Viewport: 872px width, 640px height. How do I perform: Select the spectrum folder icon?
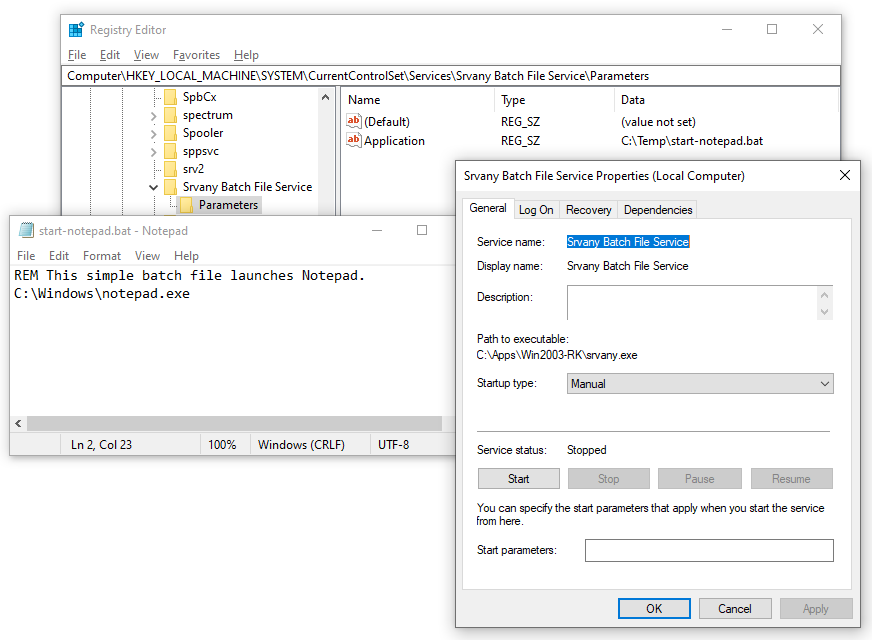coord(171,115)
